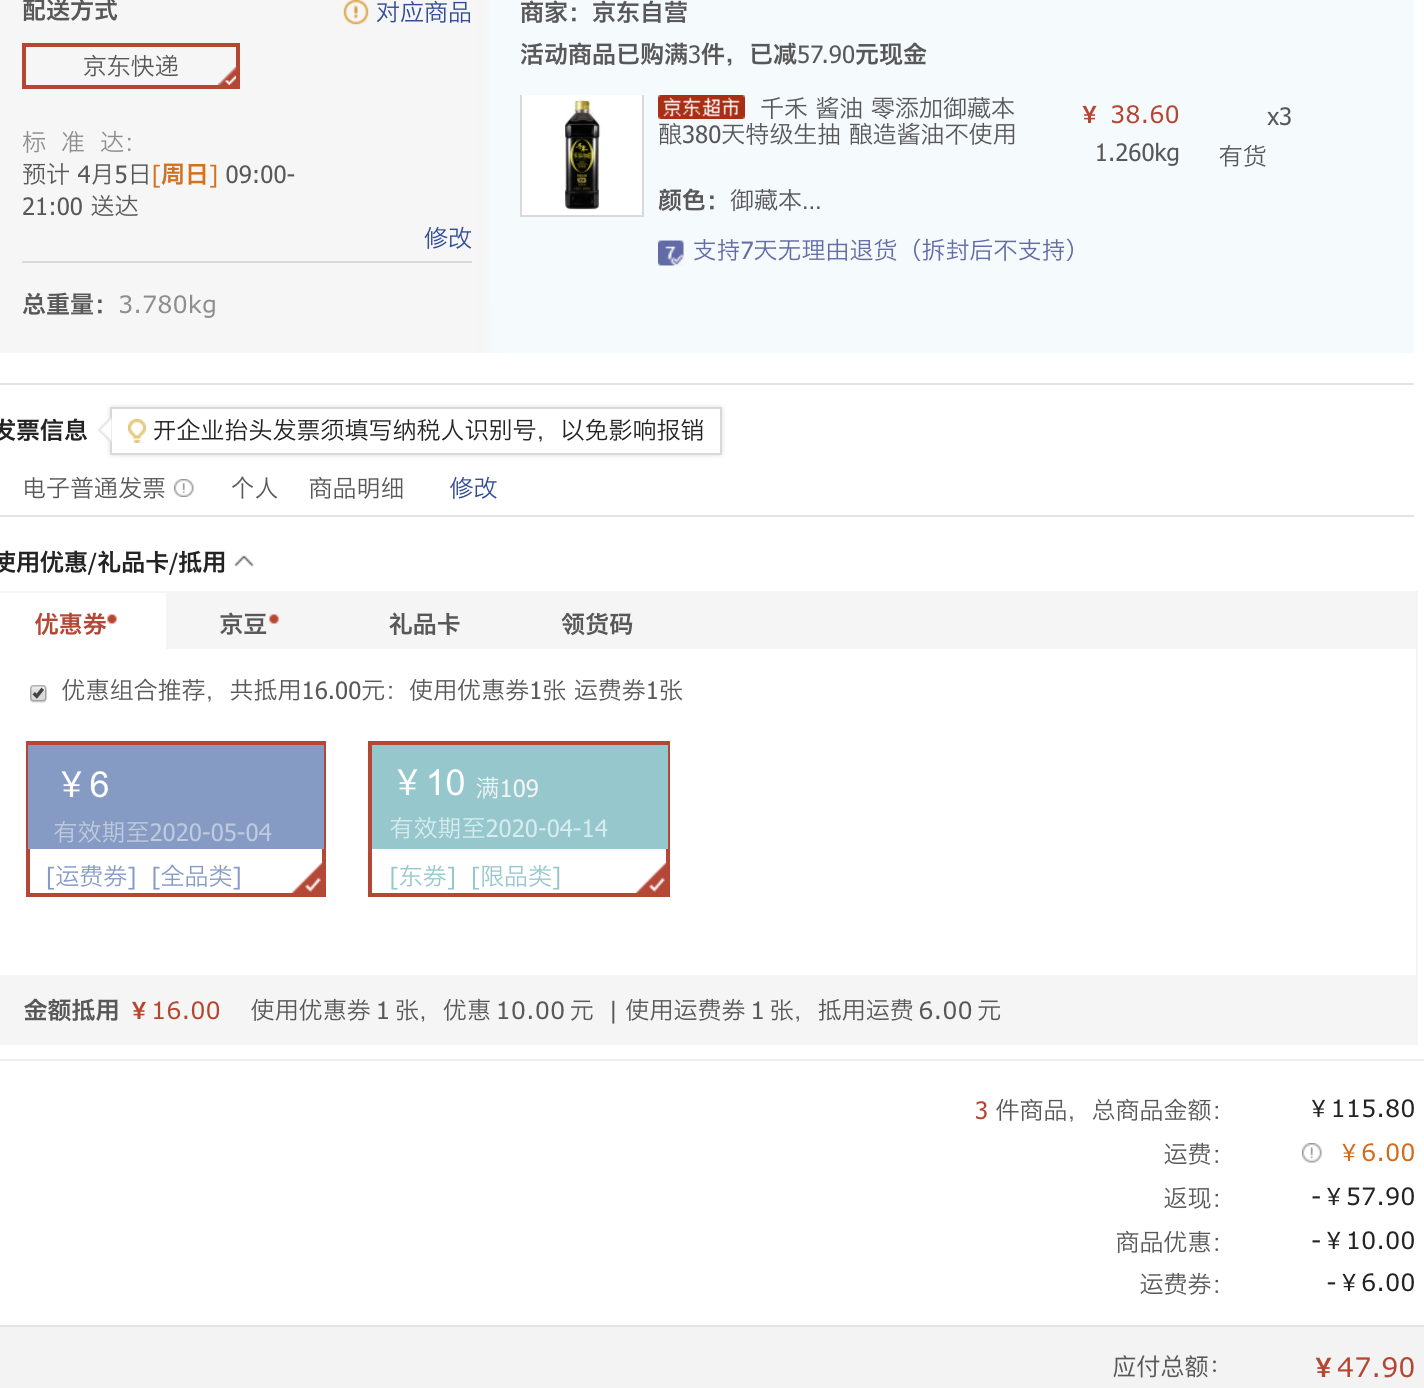Switch to the 京豆 tab
The height and width of the screenshot is (1388, 1424).
click(249, 624)
